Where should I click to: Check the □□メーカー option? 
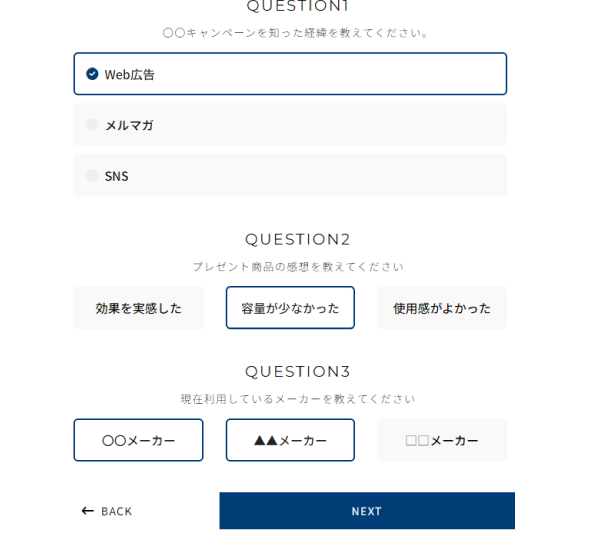coord(442,440)
